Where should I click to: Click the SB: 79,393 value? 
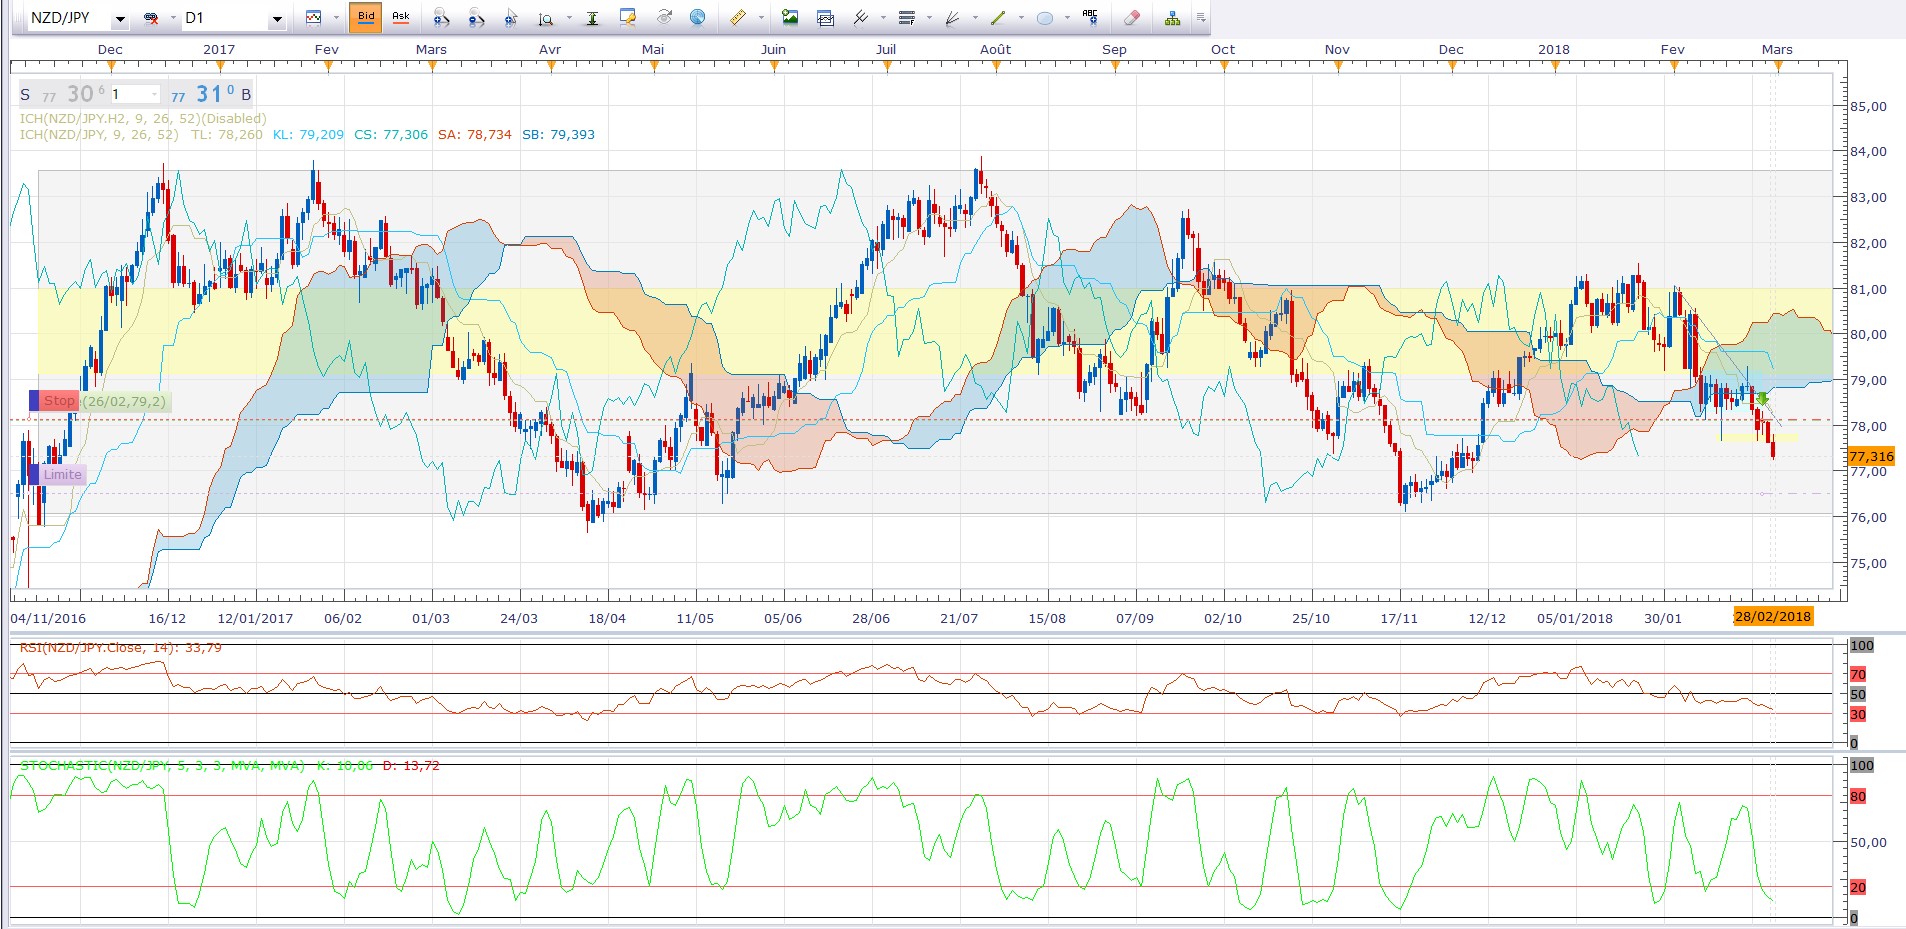pyautogui.click(x=558, y=134)
